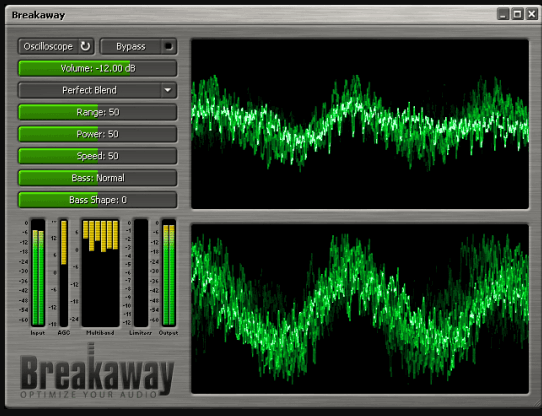Image resolution: width=542 pixels, height=416 pixels.
Task: Click the AGC gain meter
Action: point(64,272)
